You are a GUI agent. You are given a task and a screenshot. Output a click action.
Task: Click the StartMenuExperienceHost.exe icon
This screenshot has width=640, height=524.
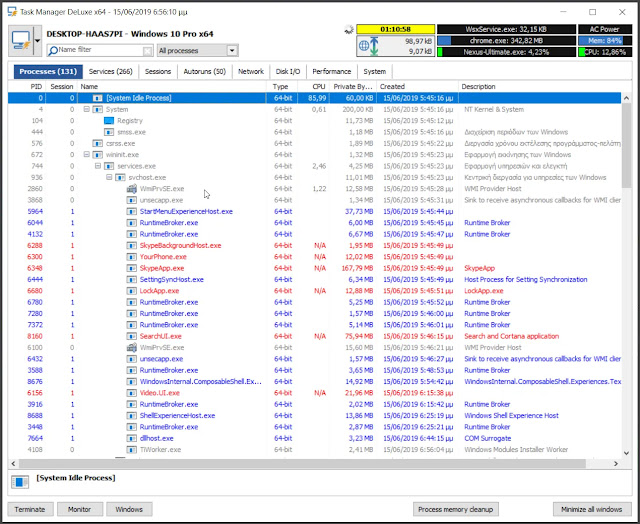131,211
